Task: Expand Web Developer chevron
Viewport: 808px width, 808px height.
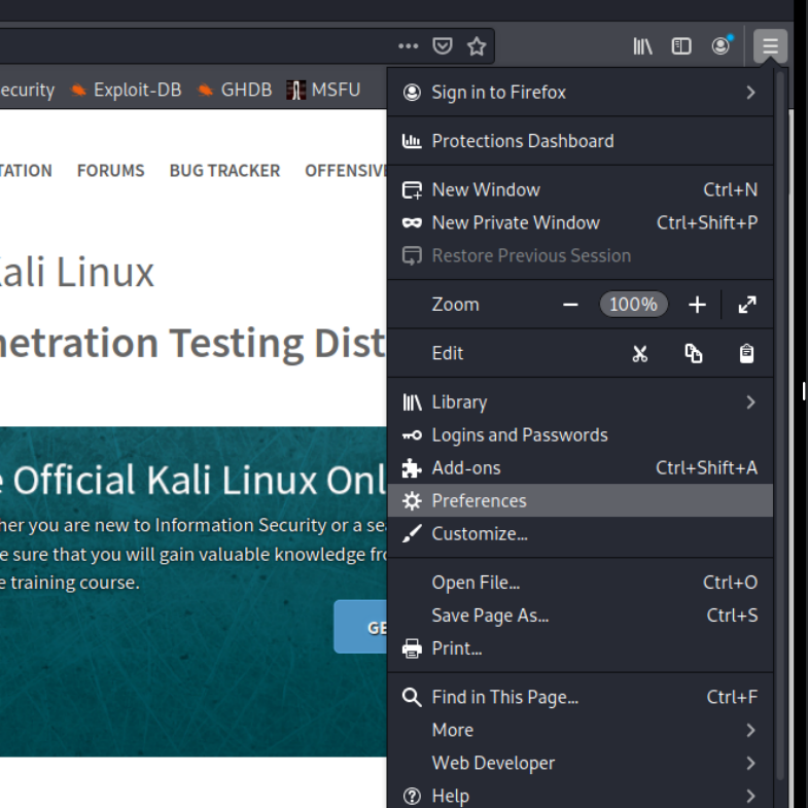Action: (751, 763)
